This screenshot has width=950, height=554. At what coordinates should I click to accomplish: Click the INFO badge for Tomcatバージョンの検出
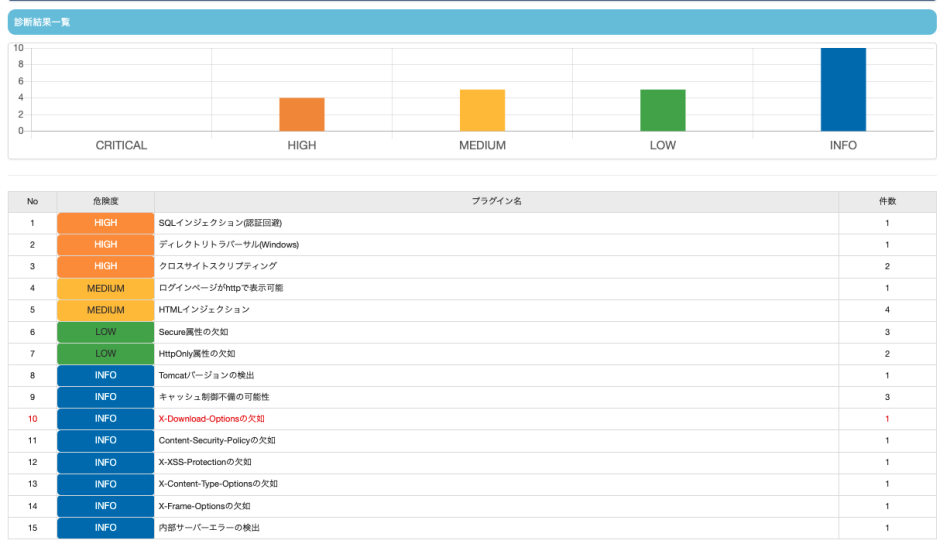click(105, 375)
